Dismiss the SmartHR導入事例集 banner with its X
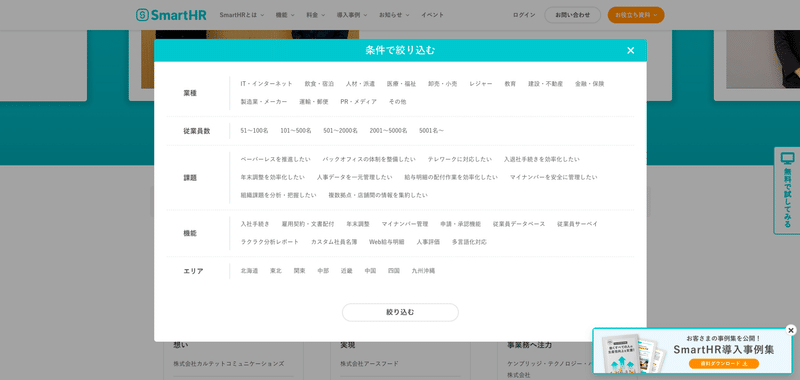The width and height of the screenshot is (800, 380). coord(791,331)
